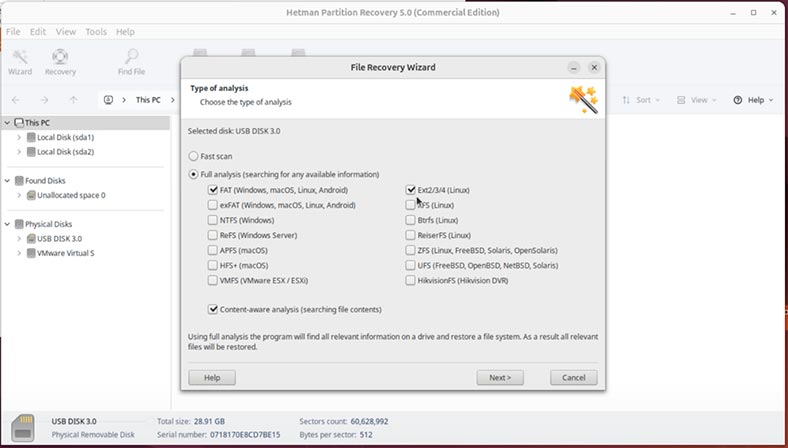
Task: Uncheck Ext2/3/4 (Linux) checkbox
Action: 411,190
